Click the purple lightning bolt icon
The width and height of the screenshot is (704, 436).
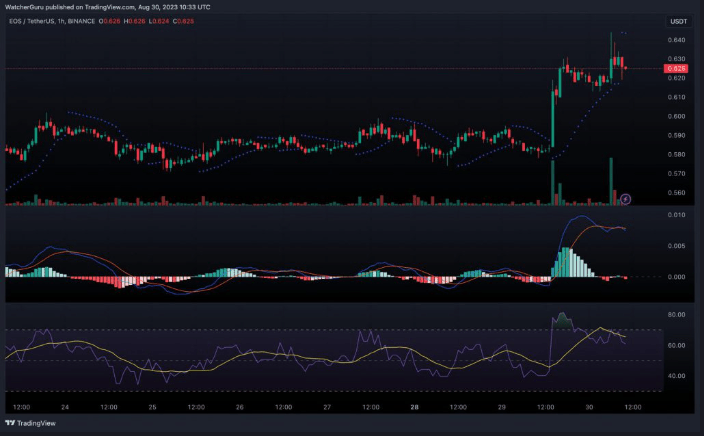coord(625,198)
